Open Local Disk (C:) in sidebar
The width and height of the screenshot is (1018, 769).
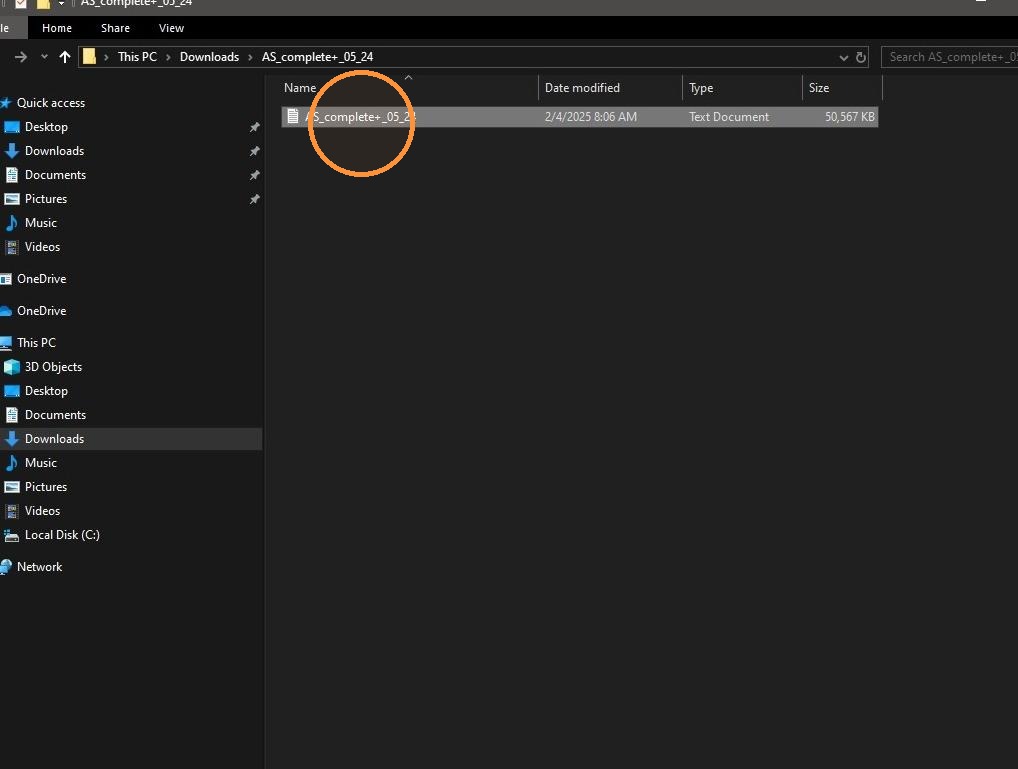click(62, 535)
